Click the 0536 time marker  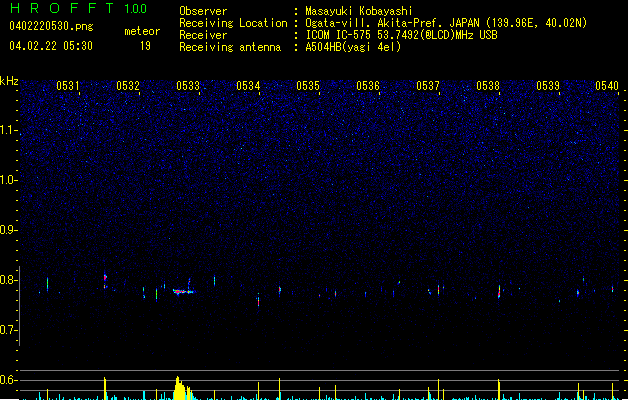[368, 86]
